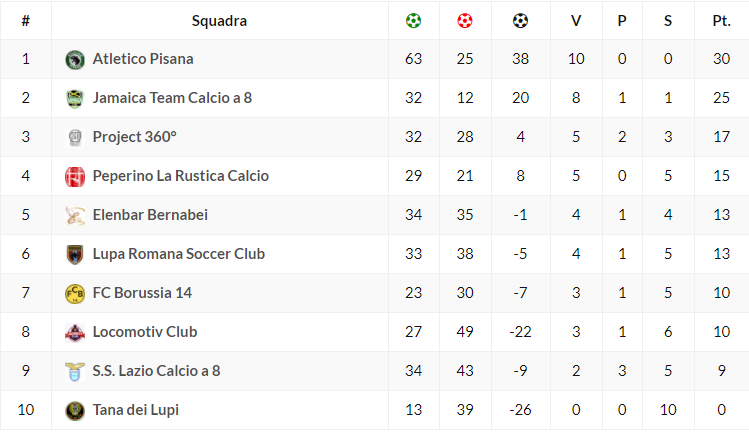Click the Tana dei Lupi team logo
This screenshot has height=432, width=749.
click(74, 410)
